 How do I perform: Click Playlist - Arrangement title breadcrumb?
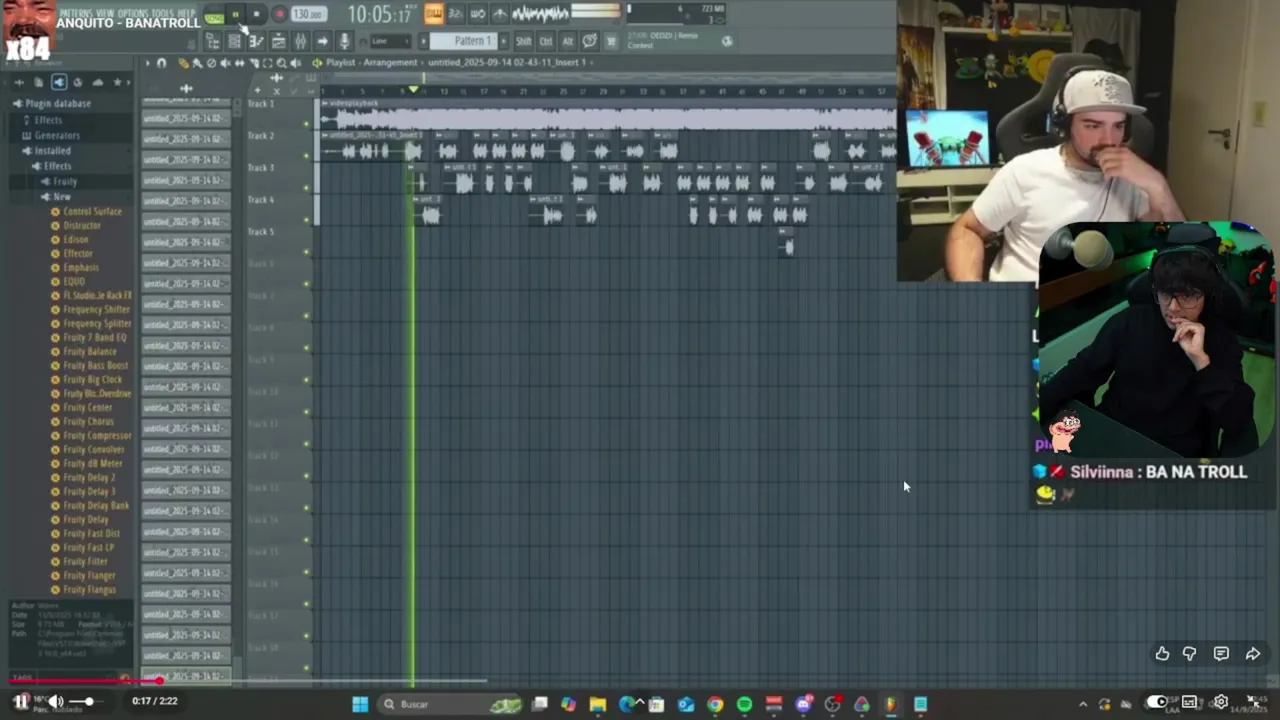(x=371, y=62)
